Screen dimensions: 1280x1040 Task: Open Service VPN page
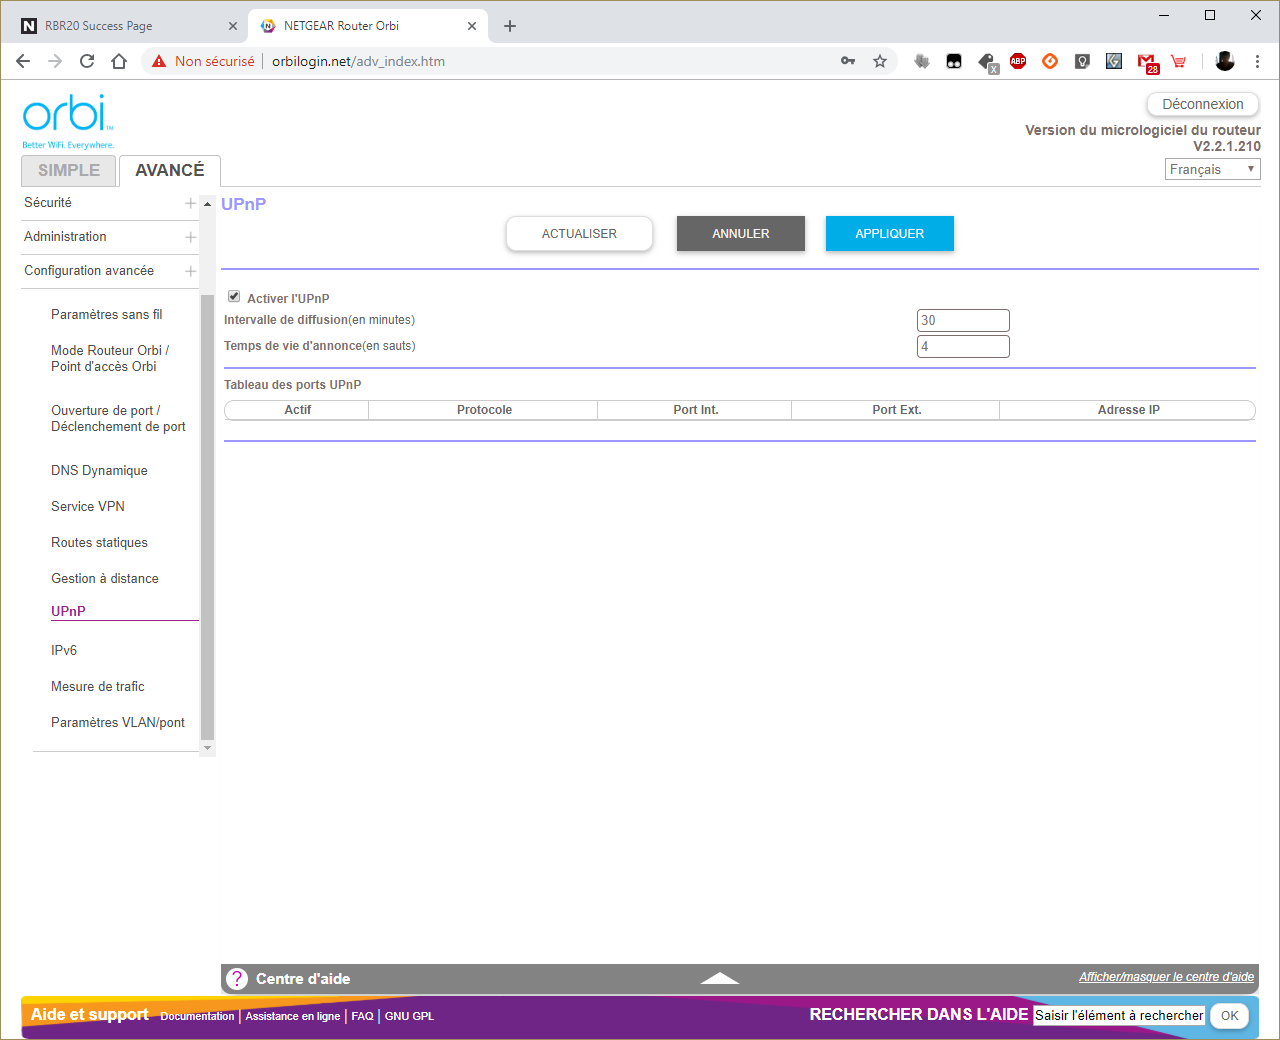pos(88,506)
